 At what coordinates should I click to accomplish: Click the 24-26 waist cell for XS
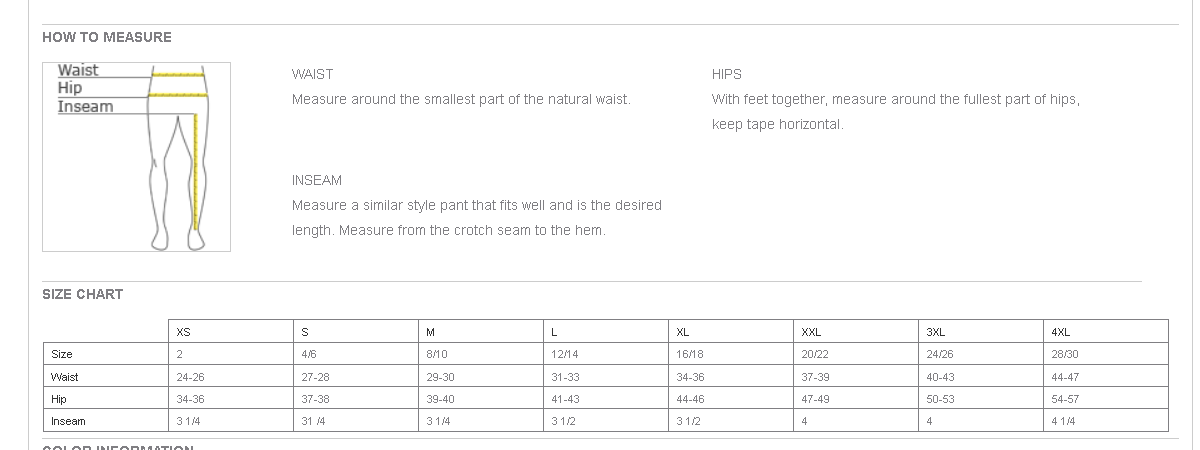190,377
